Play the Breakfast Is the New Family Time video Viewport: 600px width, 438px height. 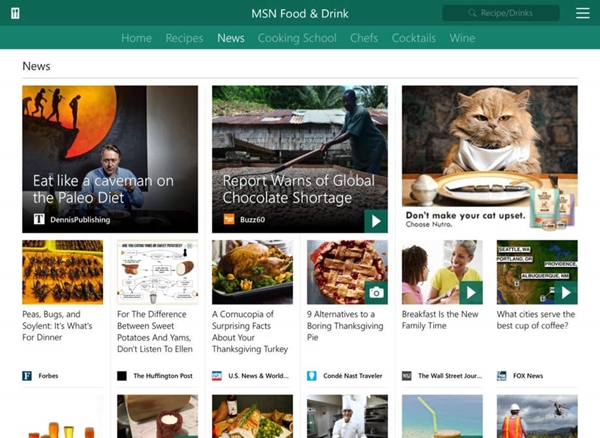click(x=471, y=293)
